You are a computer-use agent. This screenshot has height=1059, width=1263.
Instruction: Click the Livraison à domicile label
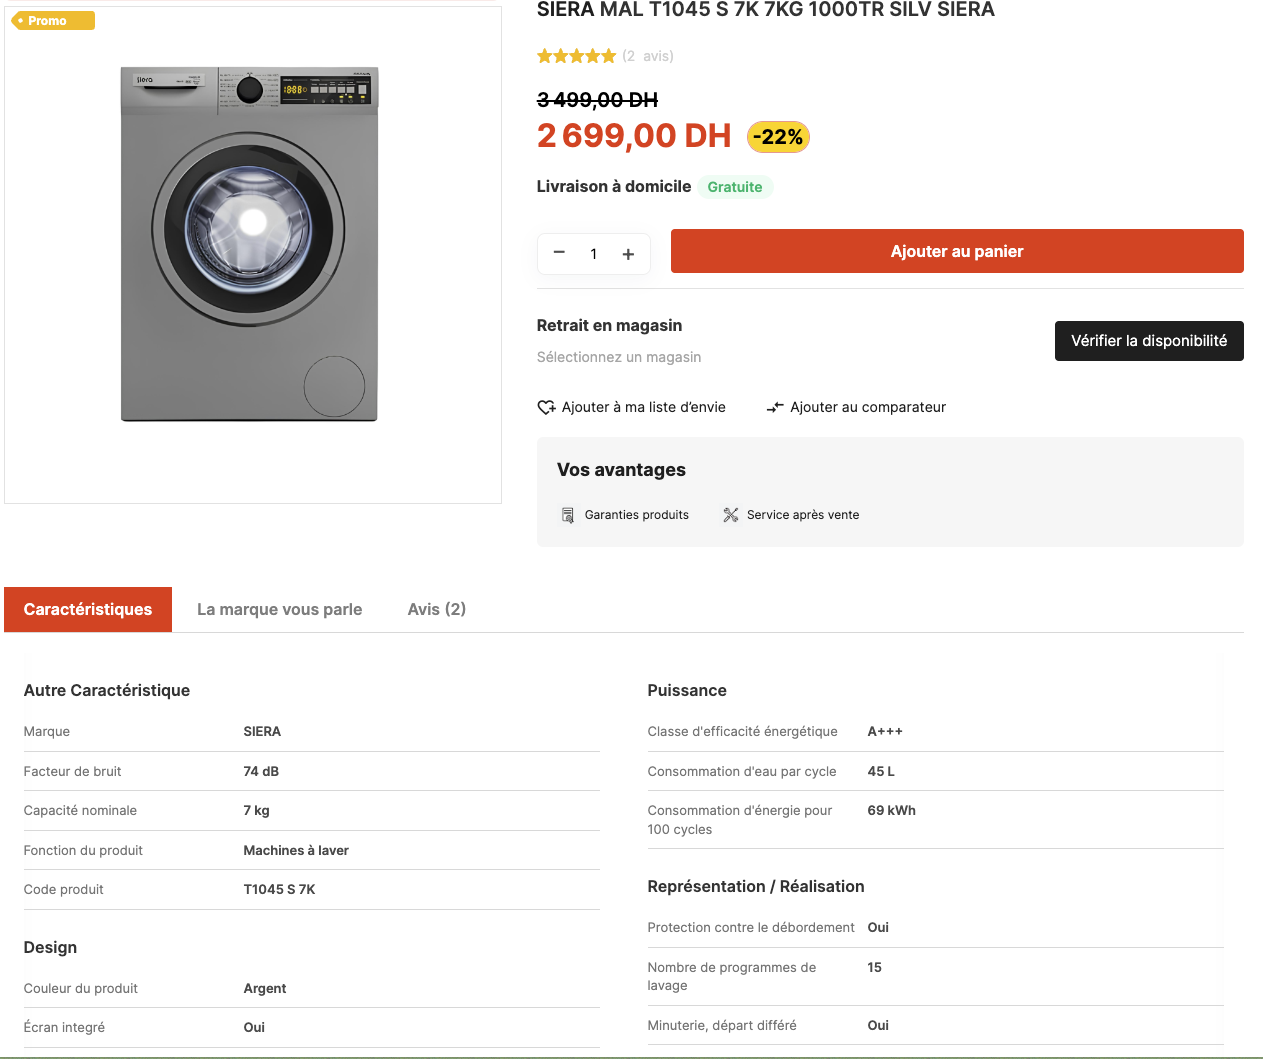pos(614,186)
